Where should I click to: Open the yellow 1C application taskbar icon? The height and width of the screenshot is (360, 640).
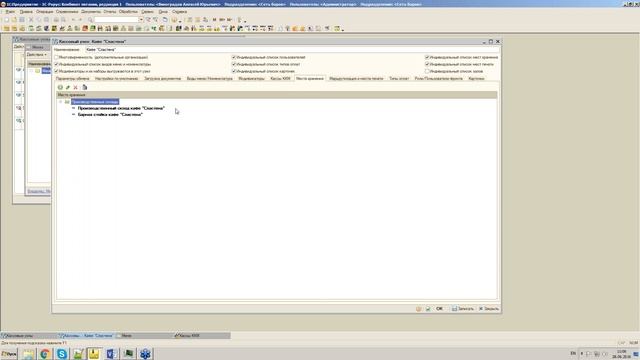(x=94, y=353)
